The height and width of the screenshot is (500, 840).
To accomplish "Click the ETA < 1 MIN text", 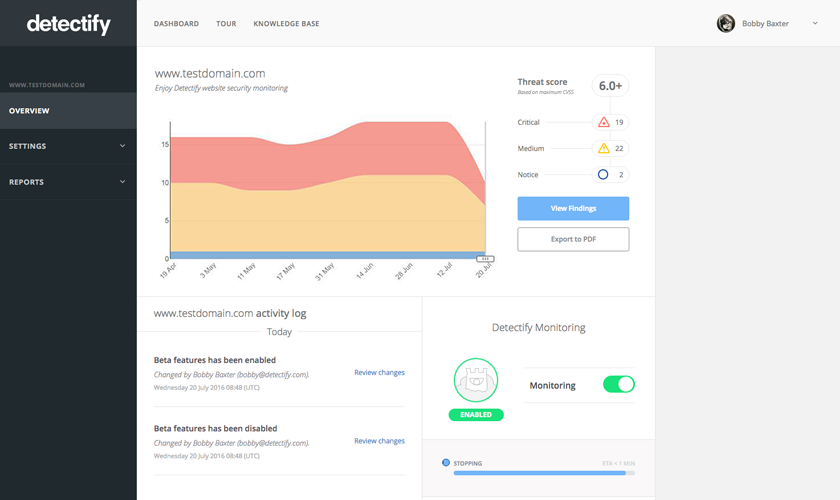I will coord(618,464).
